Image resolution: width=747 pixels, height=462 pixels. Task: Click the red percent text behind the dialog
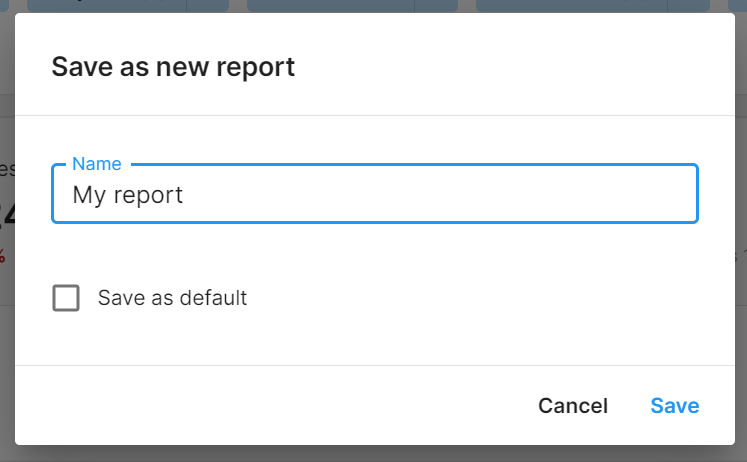[x=3, y=255]
